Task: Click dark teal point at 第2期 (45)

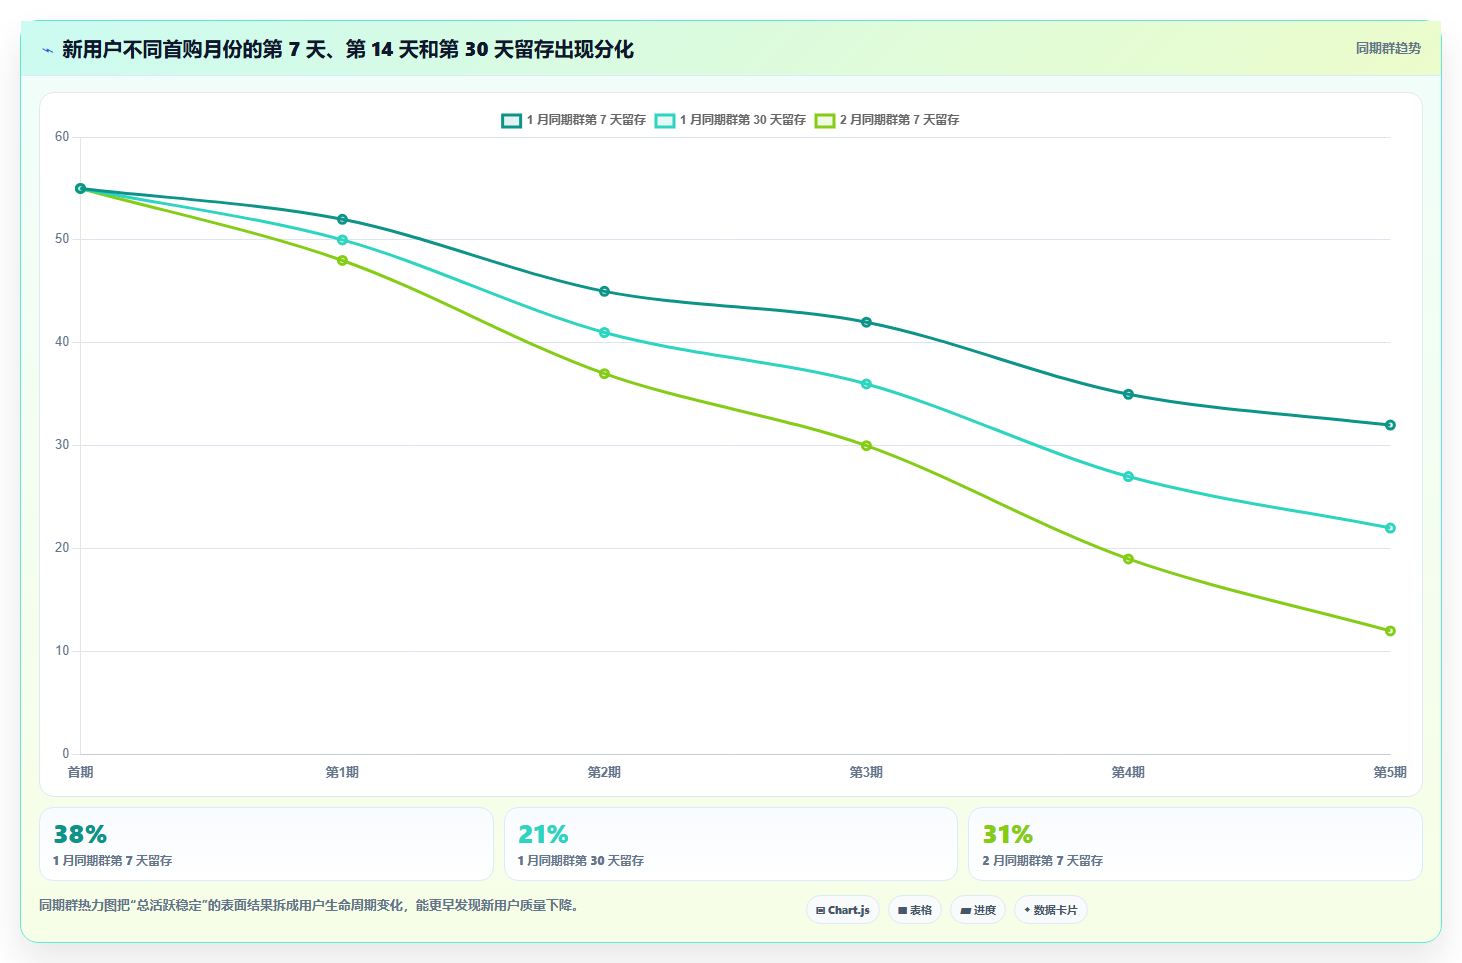Action: tap(604, 291)
